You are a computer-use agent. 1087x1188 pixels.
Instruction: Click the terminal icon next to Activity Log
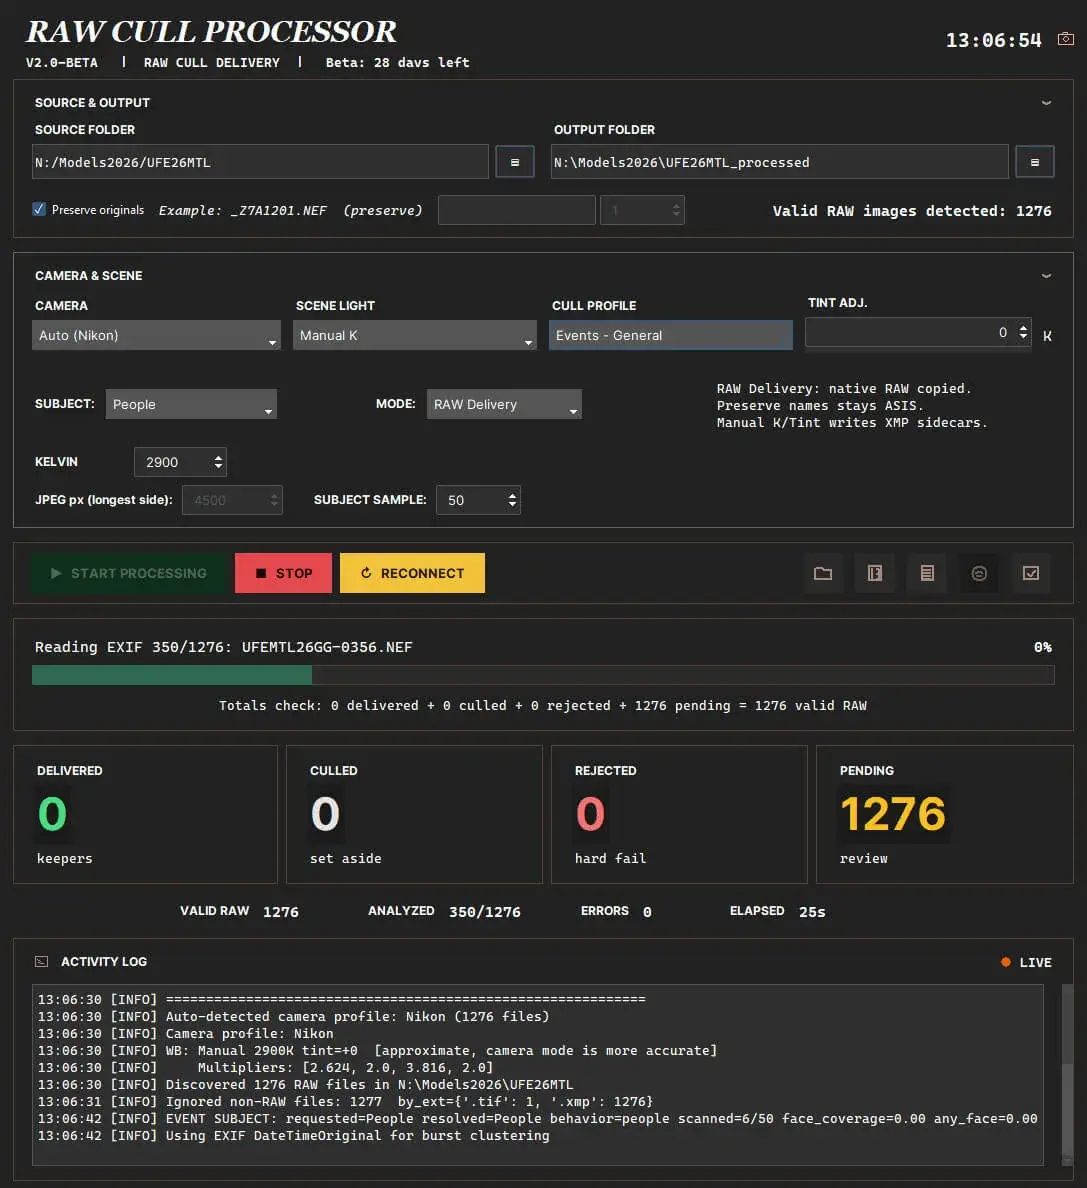(x=42, y=961)
